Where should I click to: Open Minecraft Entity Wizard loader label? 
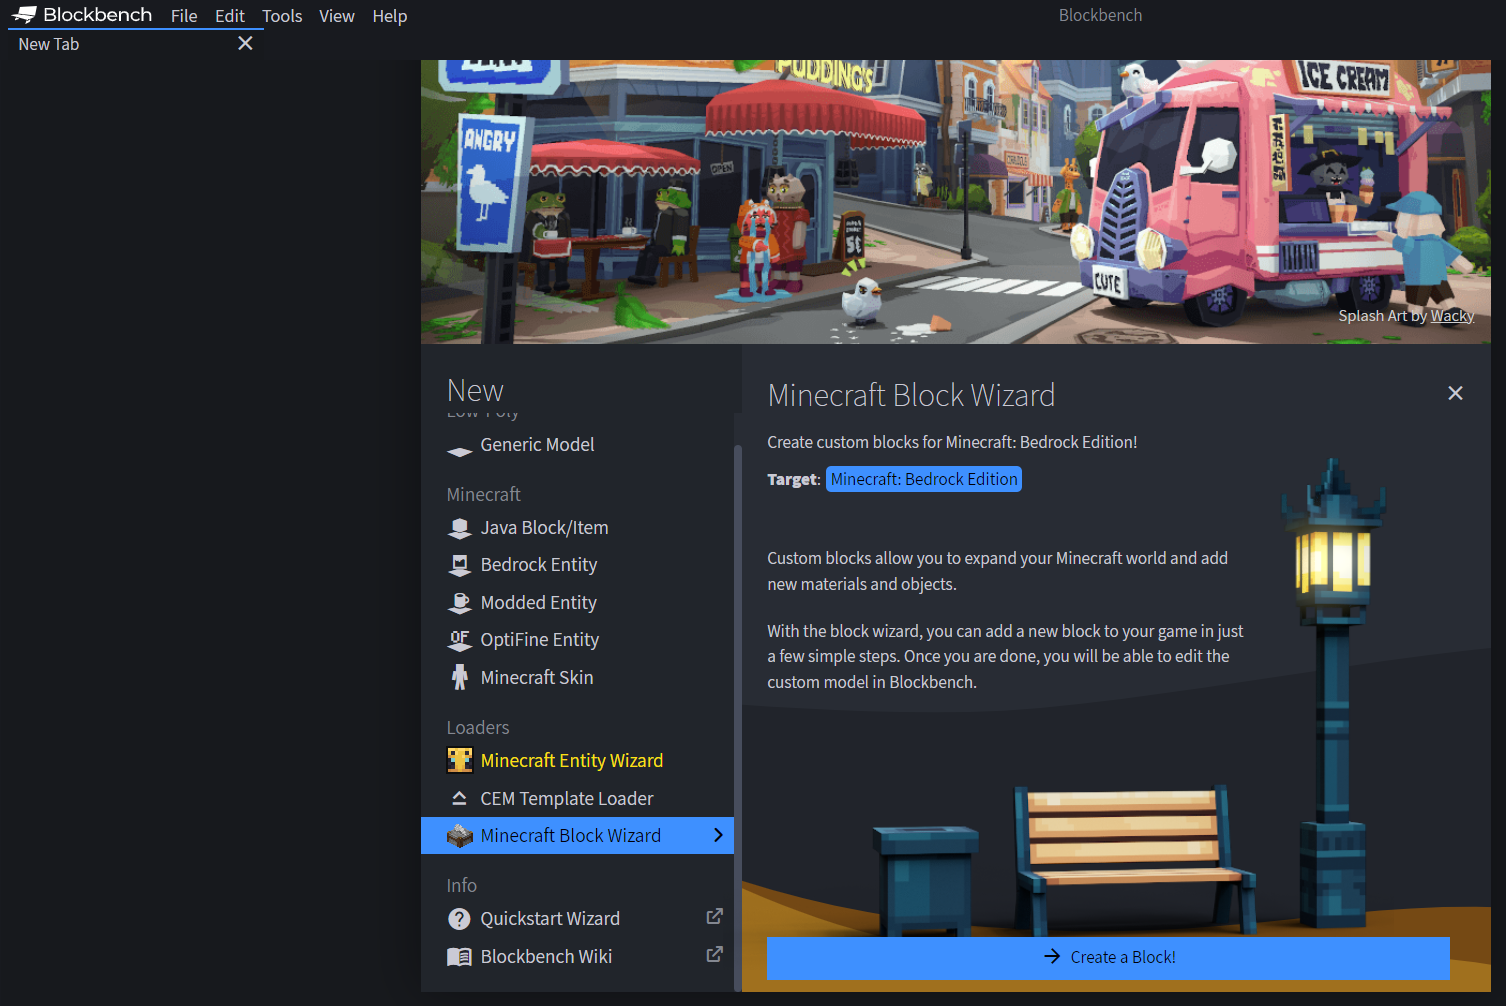tap(572, 761)
